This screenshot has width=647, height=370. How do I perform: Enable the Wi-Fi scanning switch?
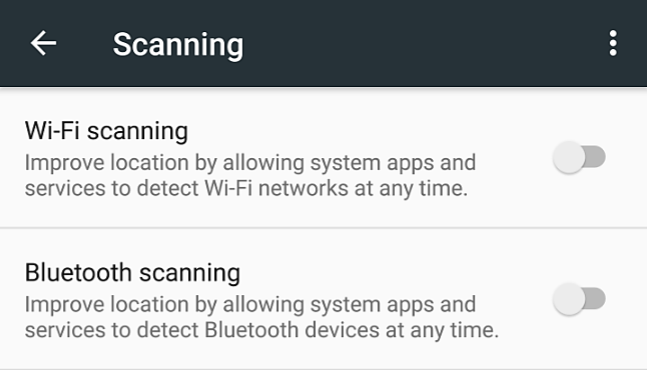(579, 157)
